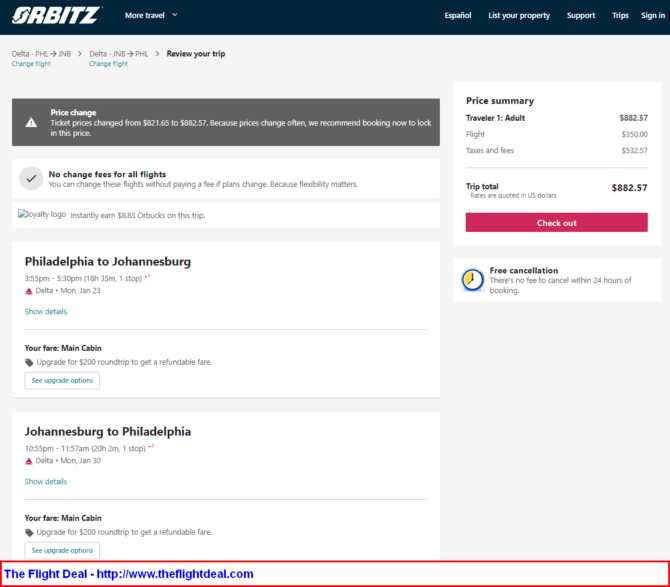
Task: Show details for Philadelphia to Johannesburg flight
Action: tap(46, 311)
